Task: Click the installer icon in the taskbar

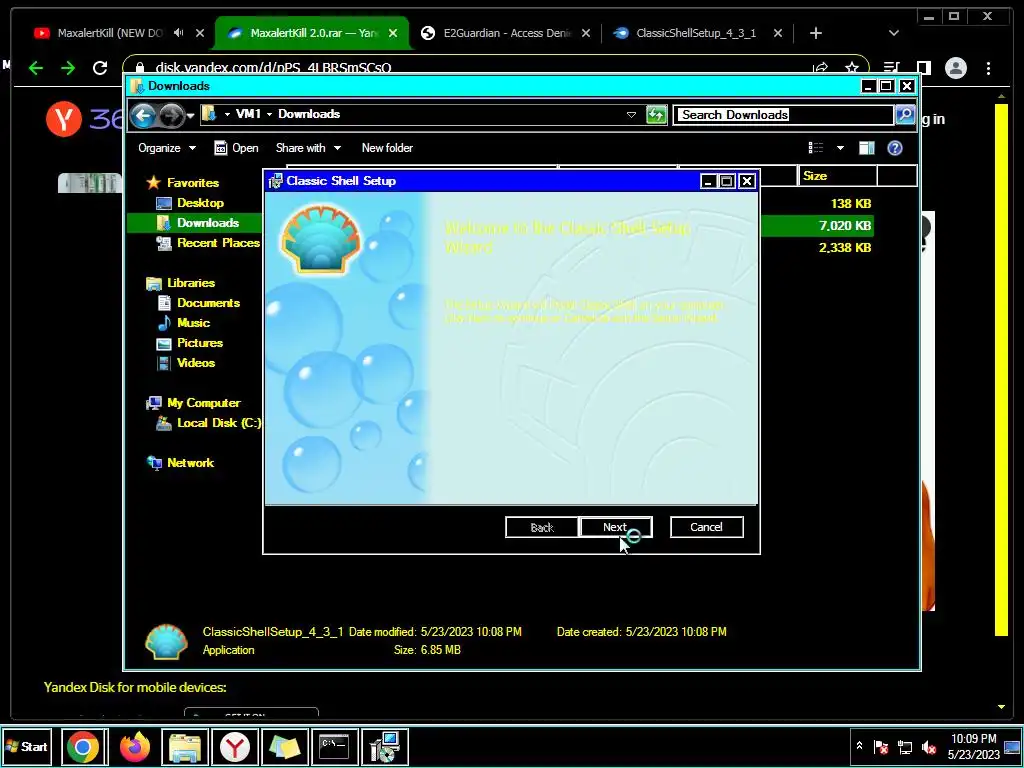Action: click(x=385, y=747)
